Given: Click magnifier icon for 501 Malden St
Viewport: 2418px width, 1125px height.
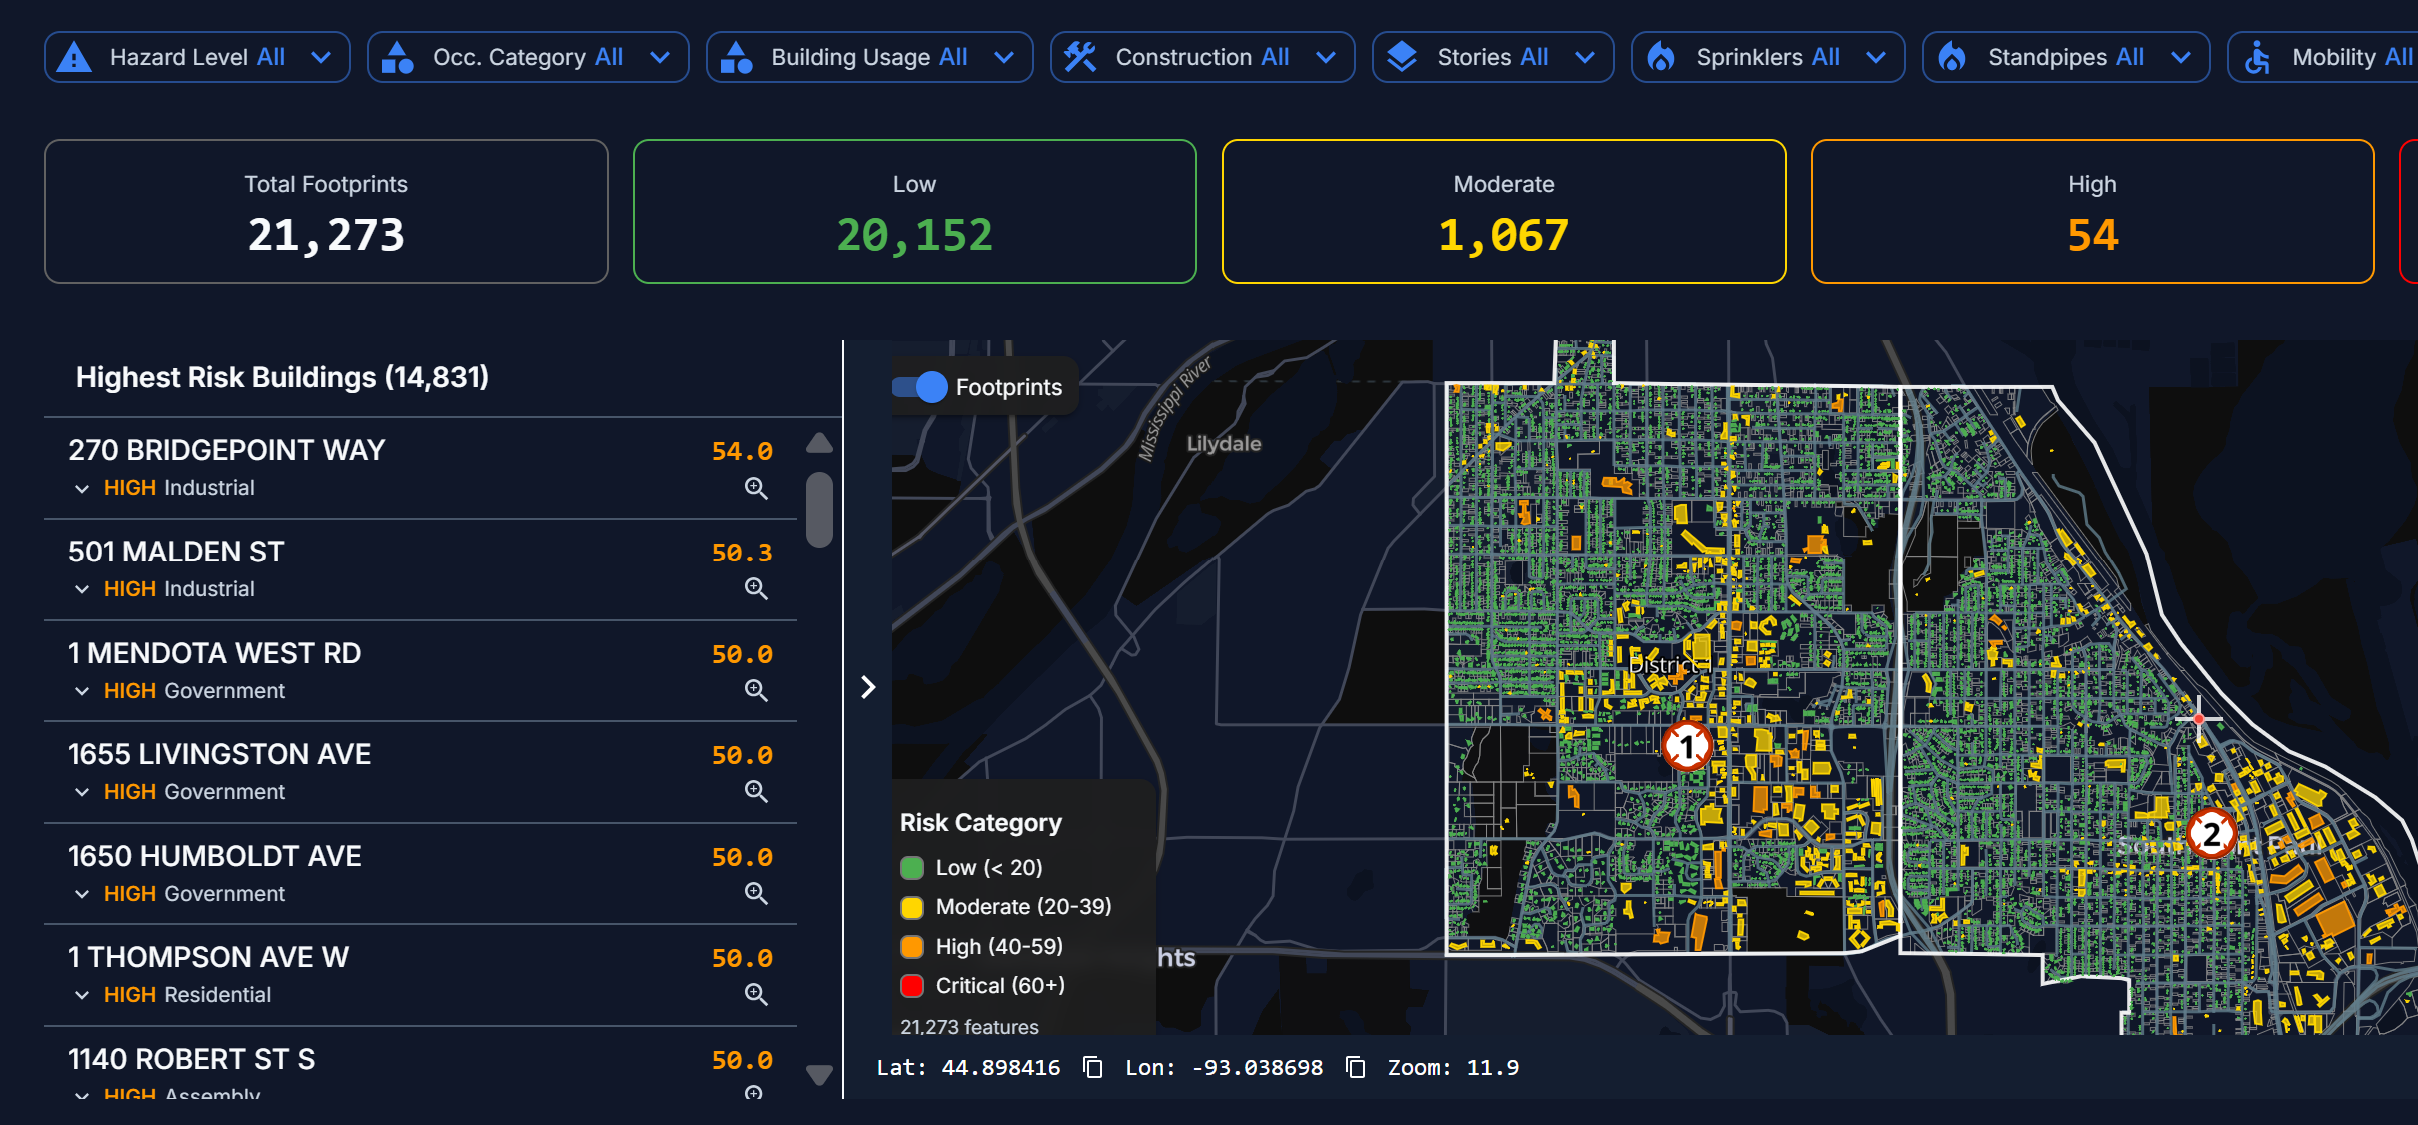Looking at the screenshot, I should coord(756,589).
